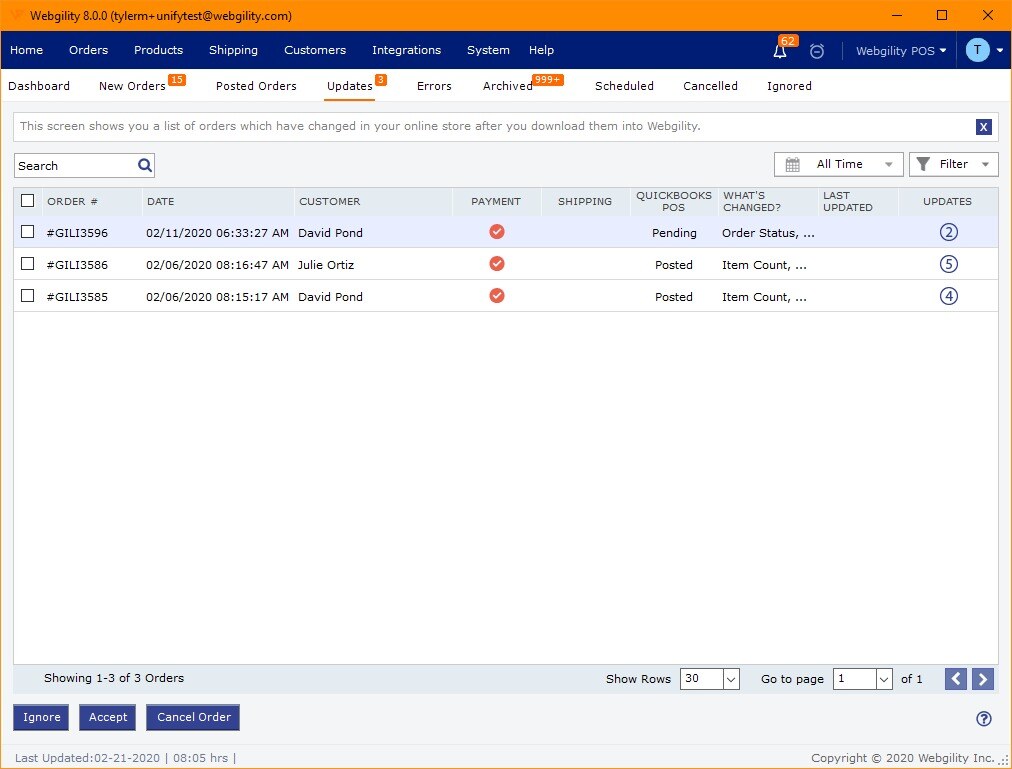Expand the Webgility POS profile dropdown
This screenshot has width=1012, height=769.
pyautogui.click(x=901, y=50)
